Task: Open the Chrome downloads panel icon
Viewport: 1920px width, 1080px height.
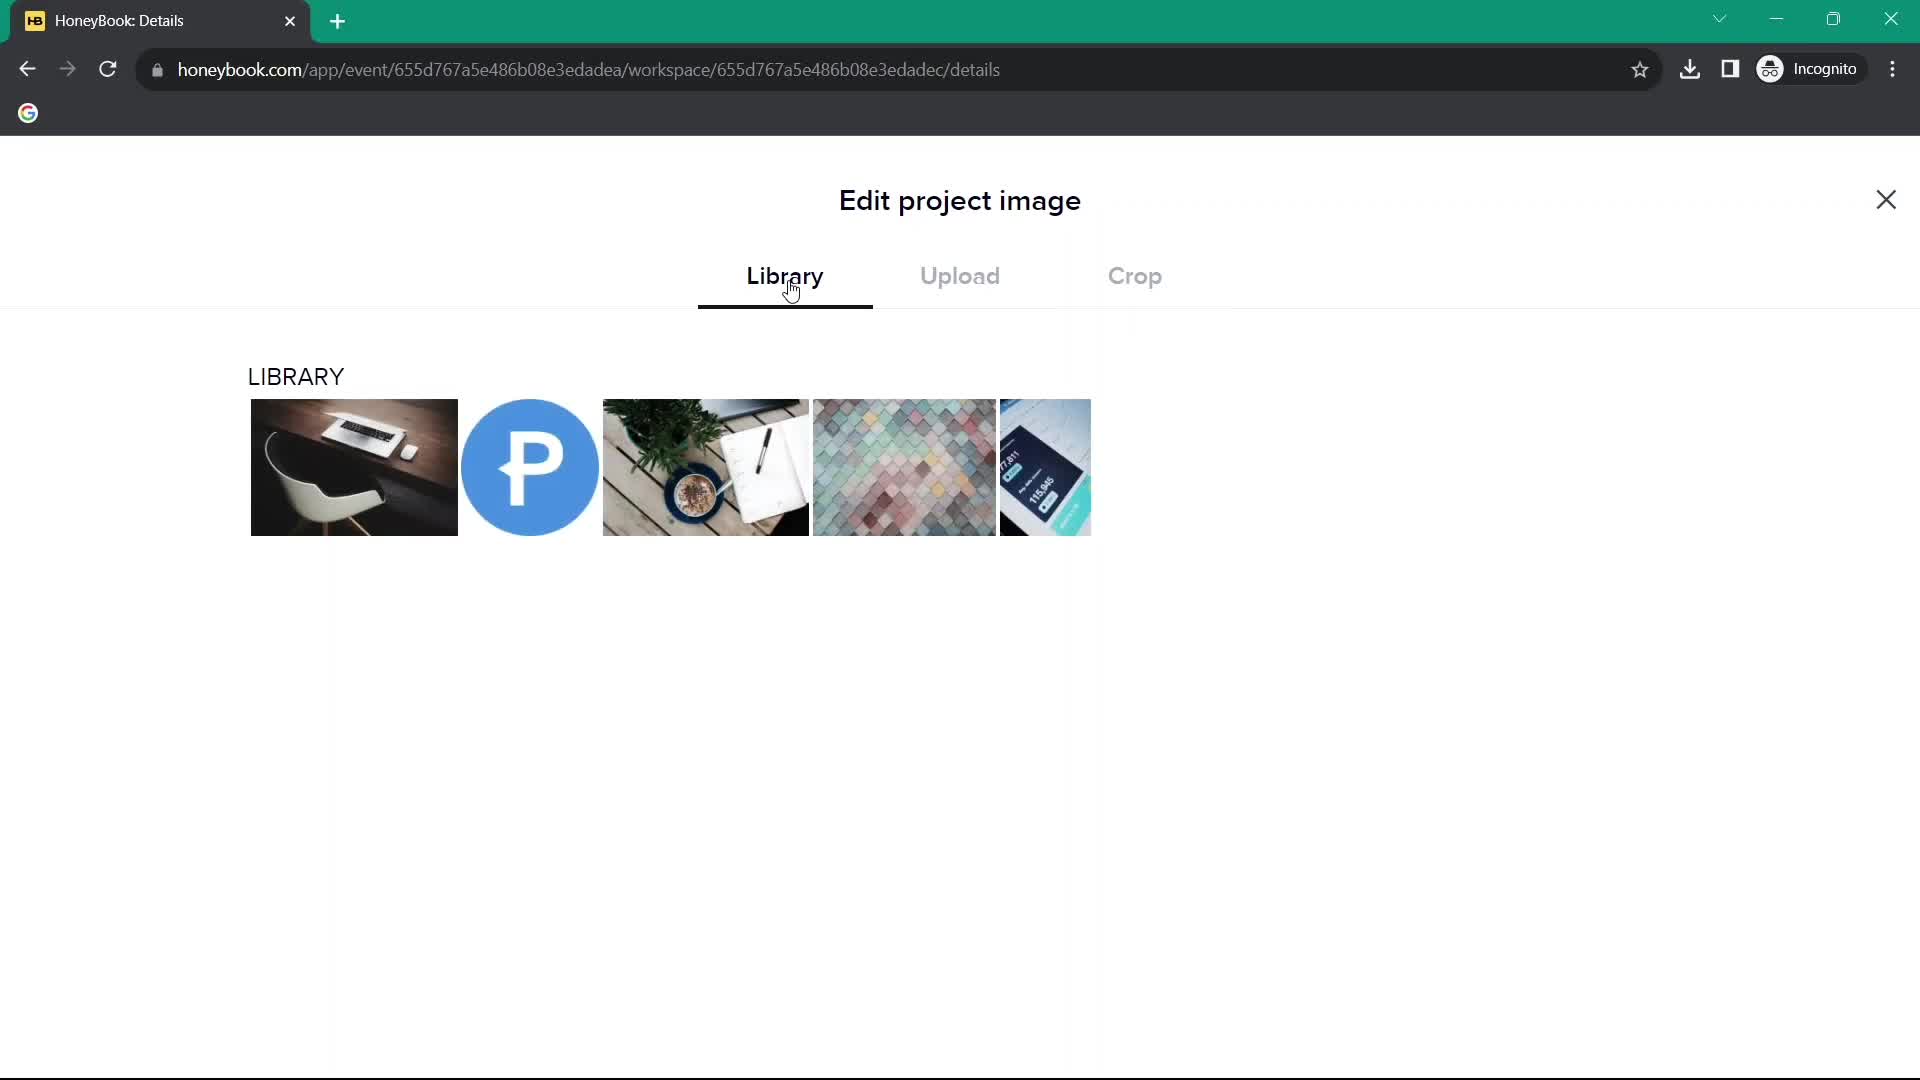Action: [1691, 69]
